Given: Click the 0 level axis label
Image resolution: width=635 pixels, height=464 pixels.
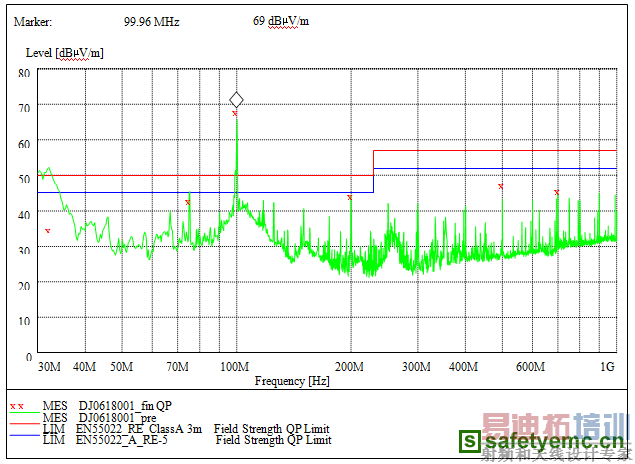Looking at the screenshot, I should [x=28, y=357].
